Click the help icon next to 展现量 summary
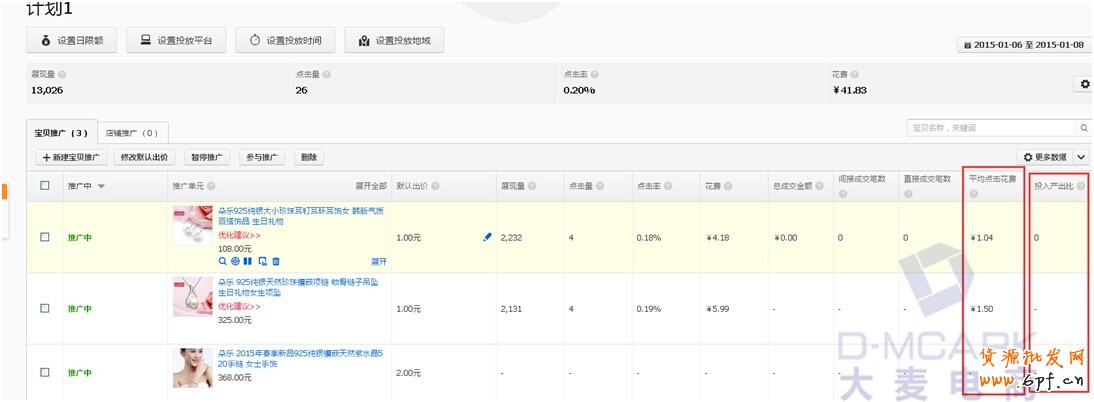The width and height of the screenshot is (1094, 402). (63, 75)
